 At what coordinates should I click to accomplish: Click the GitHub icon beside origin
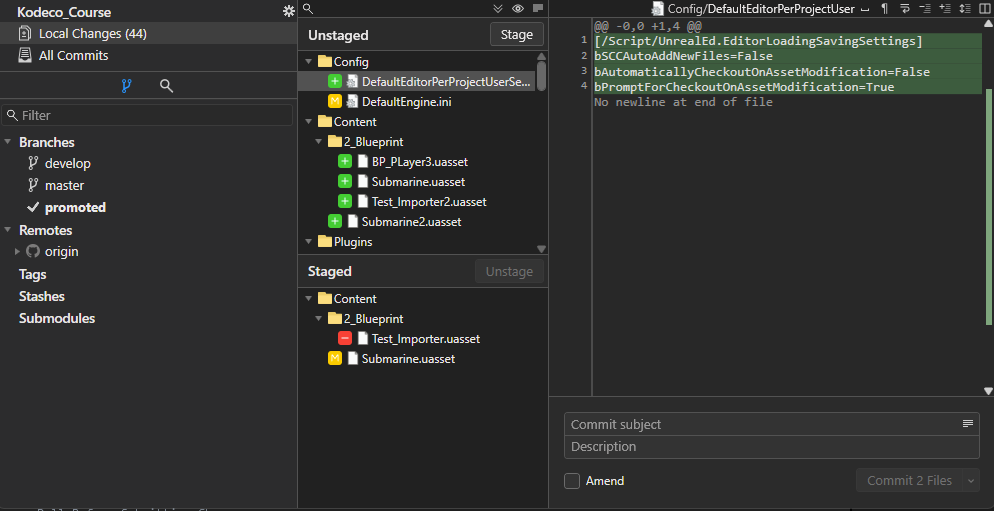33,251
